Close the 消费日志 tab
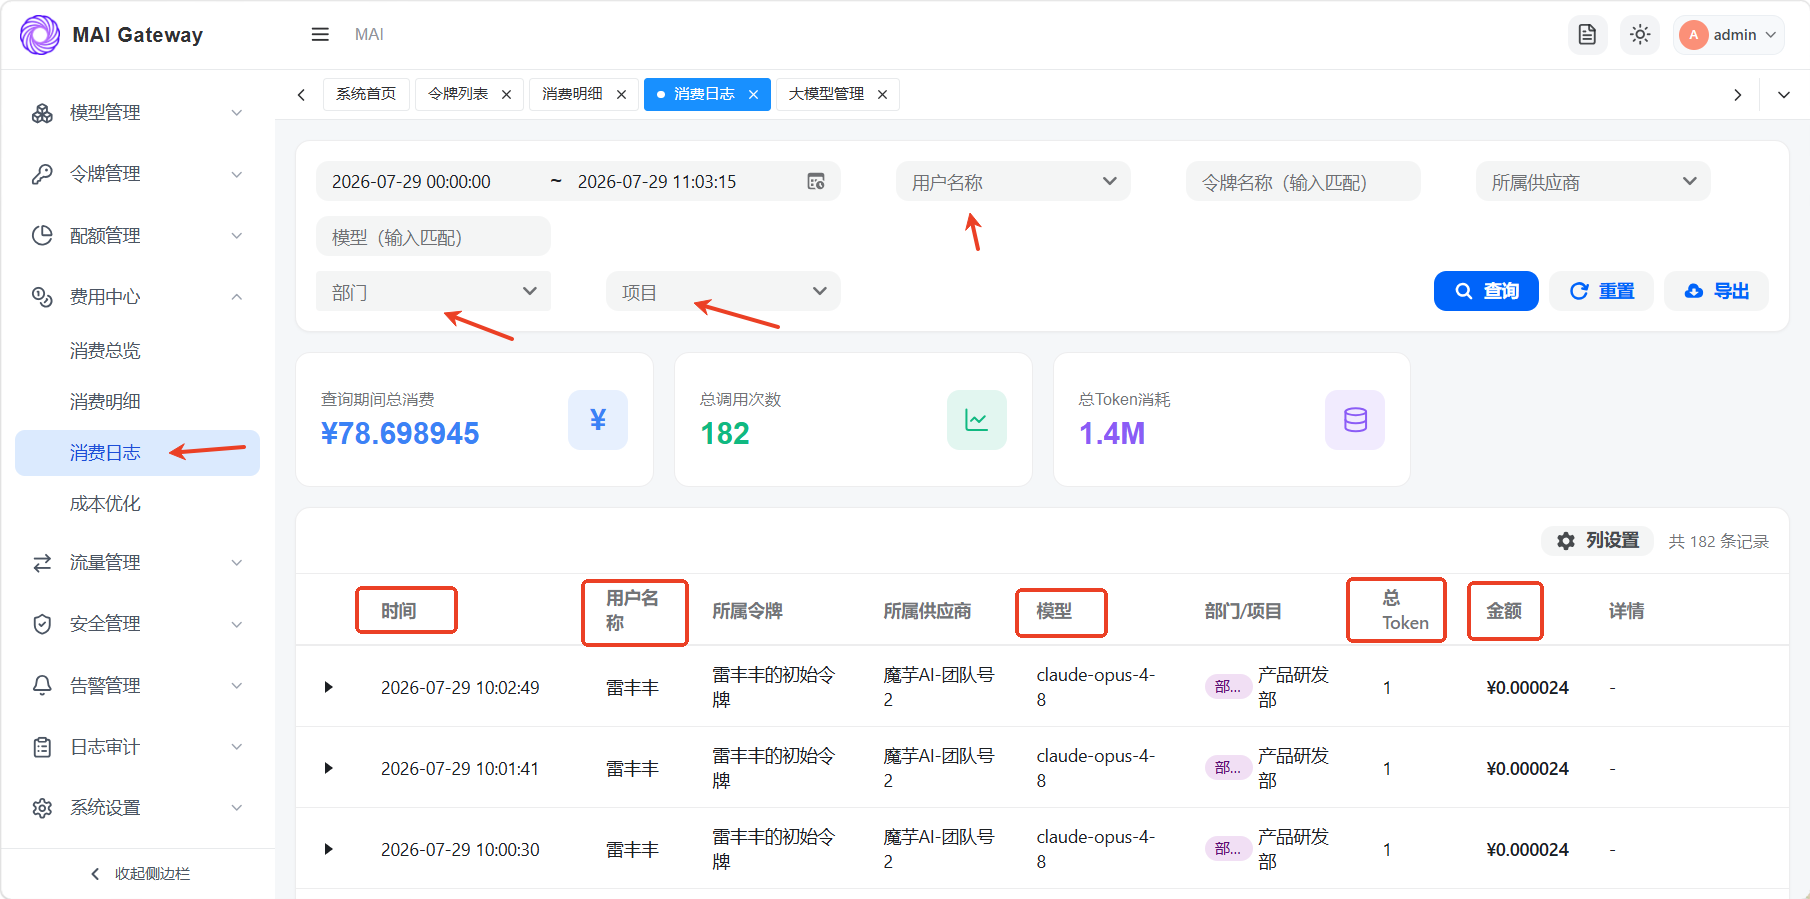 coord(753,94)
